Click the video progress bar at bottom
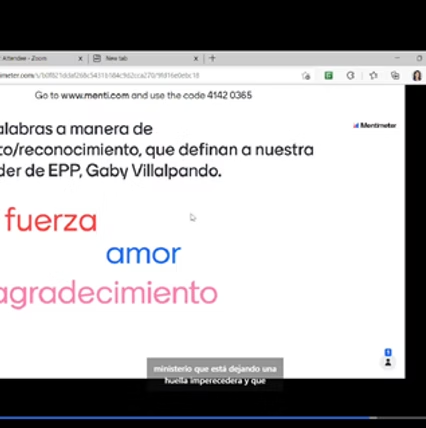Viewport: 426px width, 428px height. (x=213, y=417)
